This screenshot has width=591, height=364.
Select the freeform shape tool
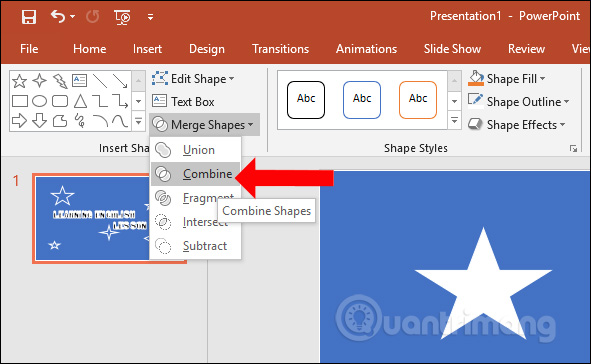click(x=60, y=121)
